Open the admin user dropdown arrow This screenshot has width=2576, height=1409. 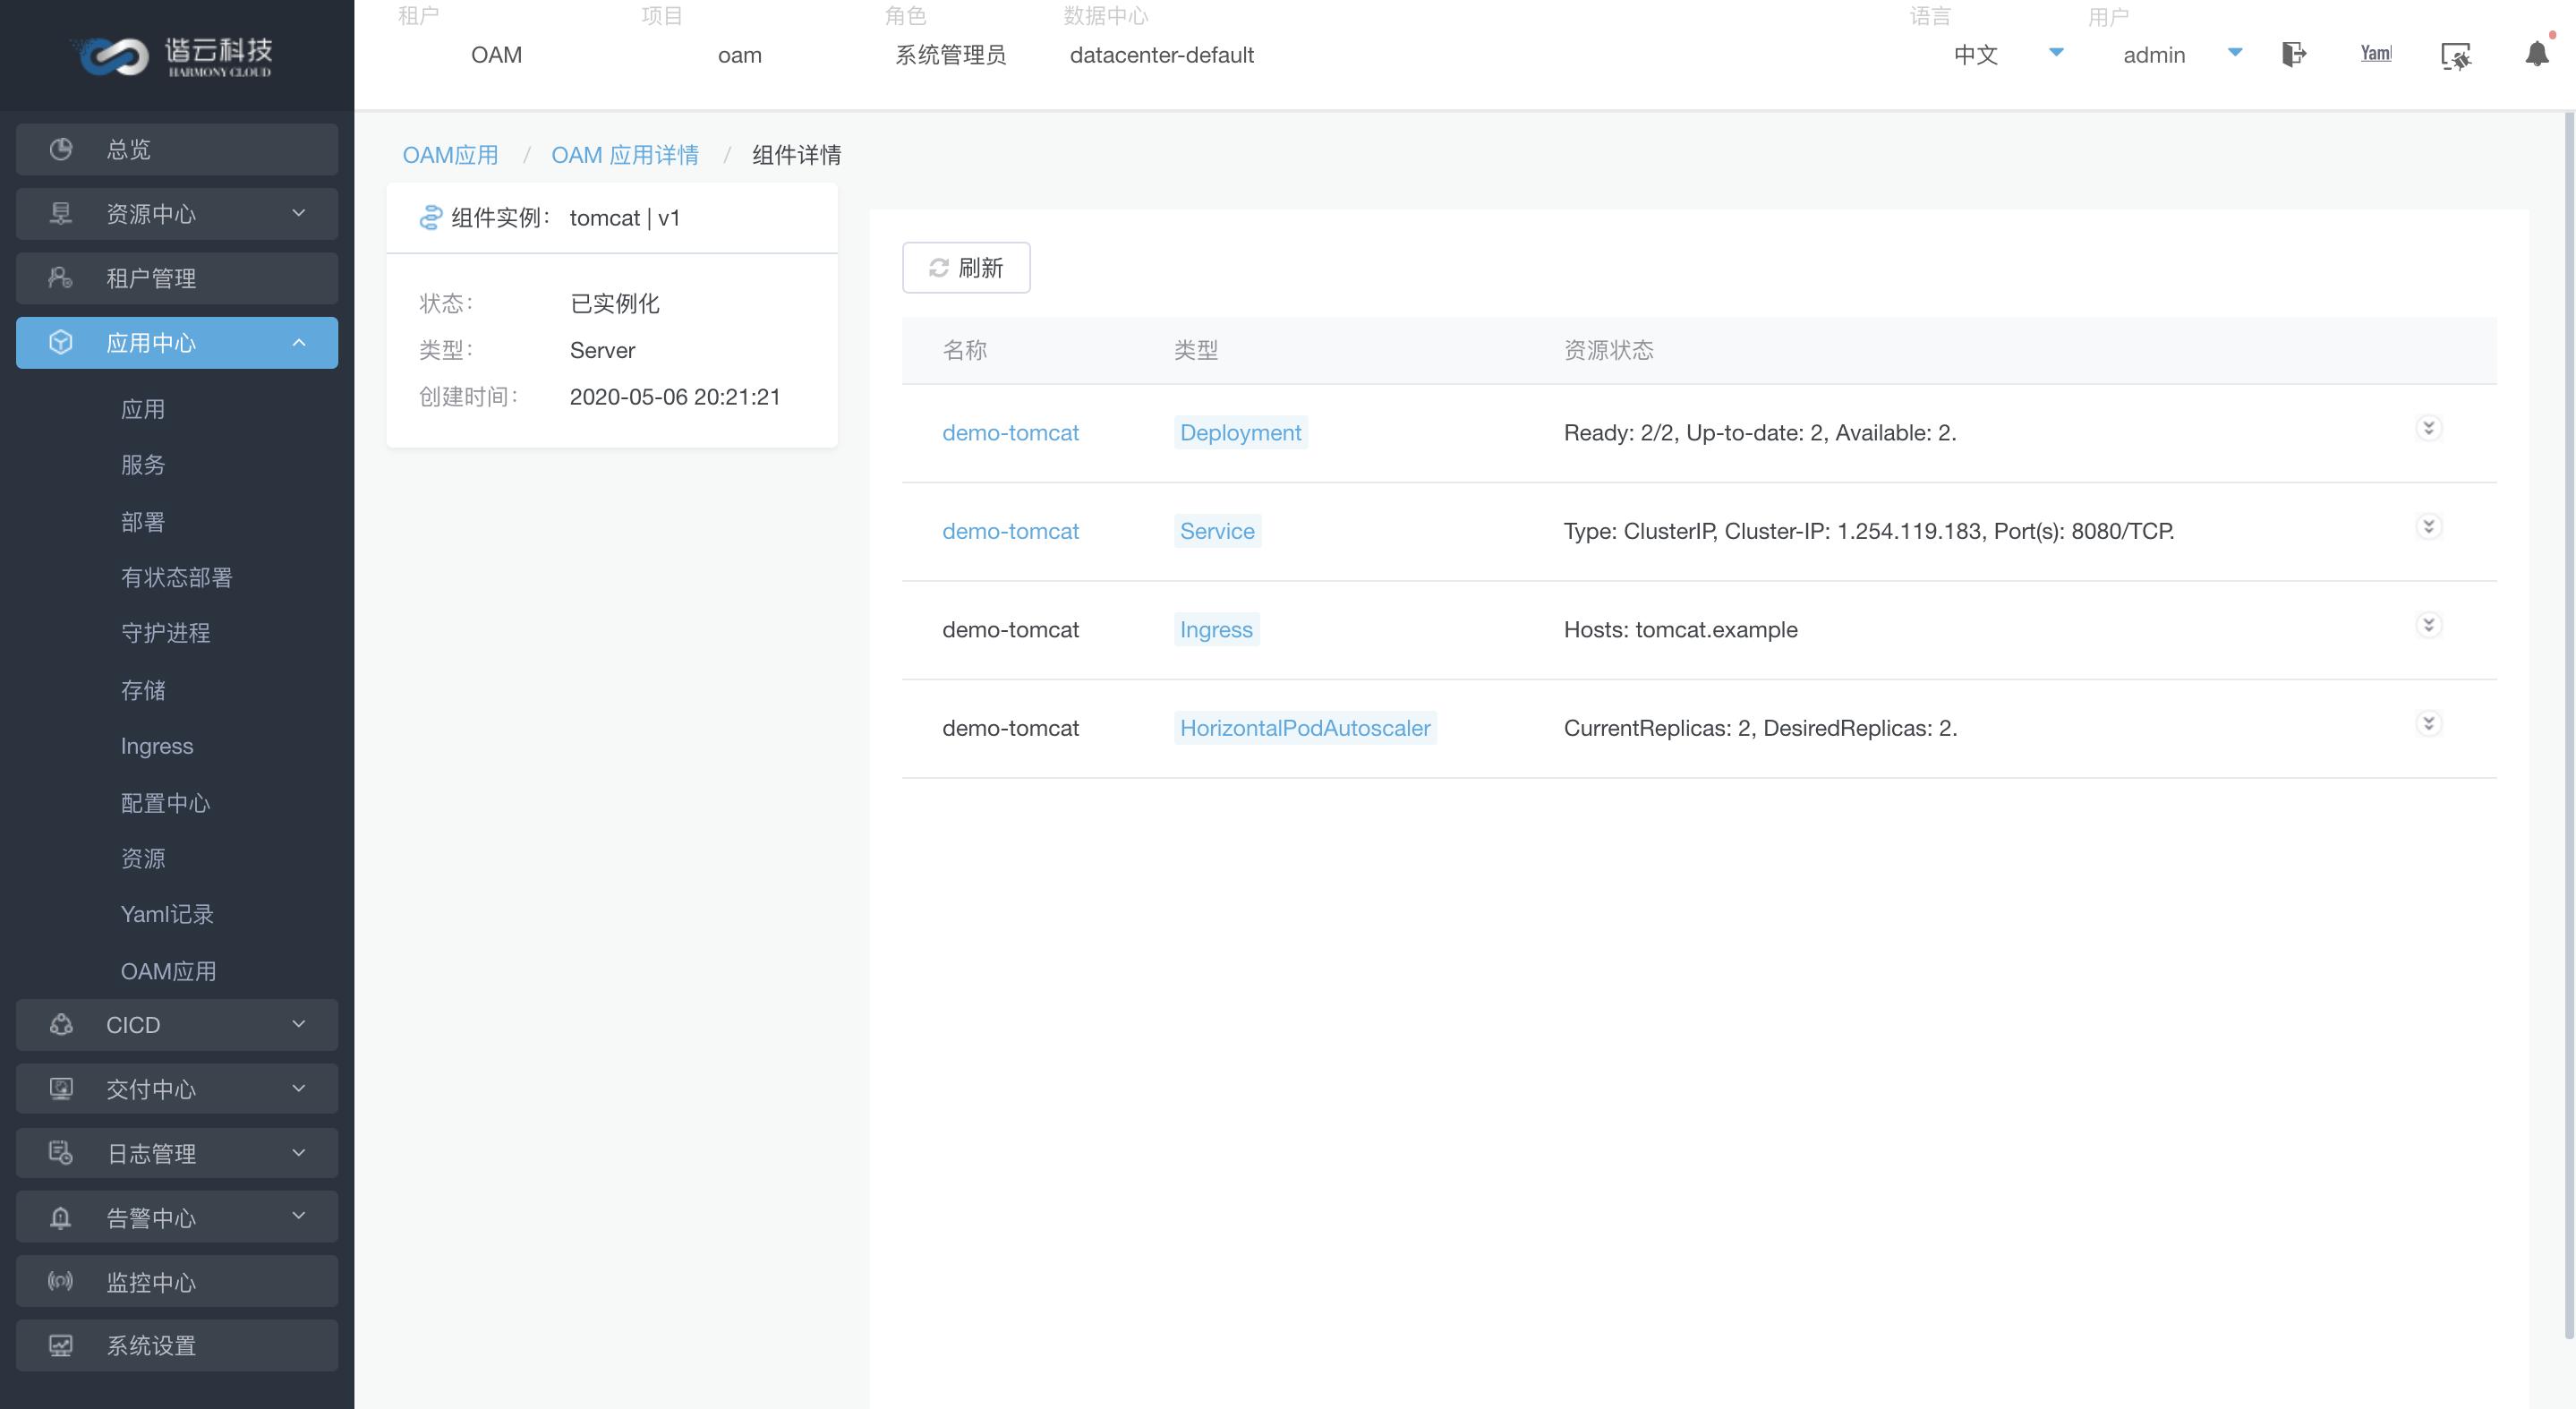point(2235,52)
